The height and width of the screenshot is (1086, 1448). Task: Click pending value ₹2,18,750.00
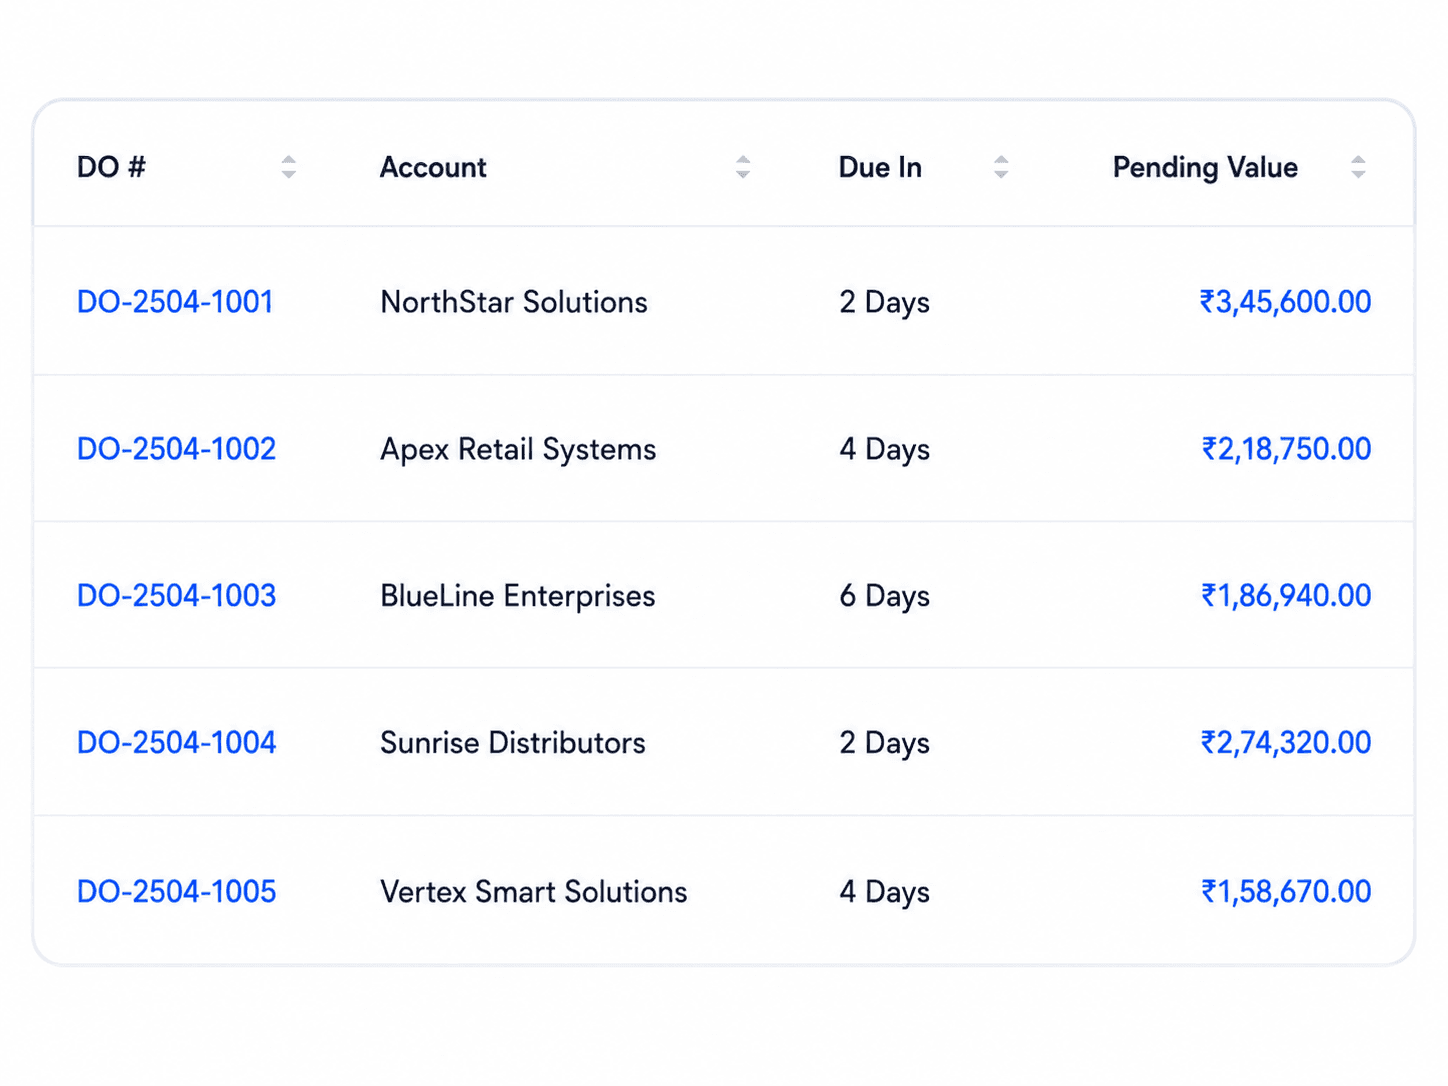point(1286,449)
